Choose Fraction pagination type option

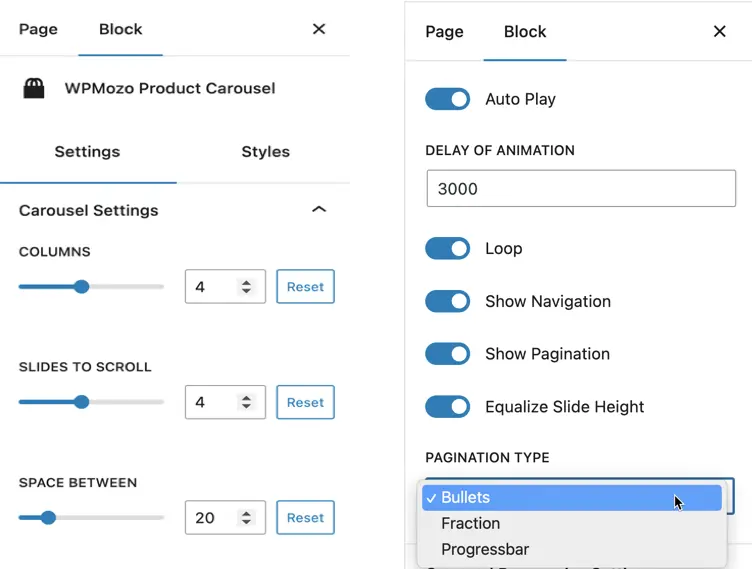470,523
